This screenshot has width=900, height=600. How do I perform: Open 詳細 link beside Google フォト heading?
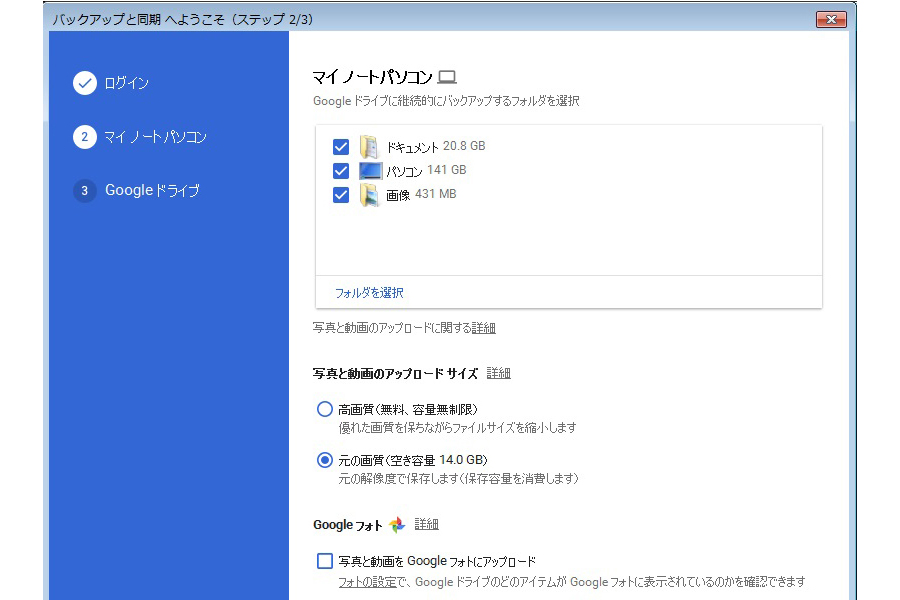427,524
